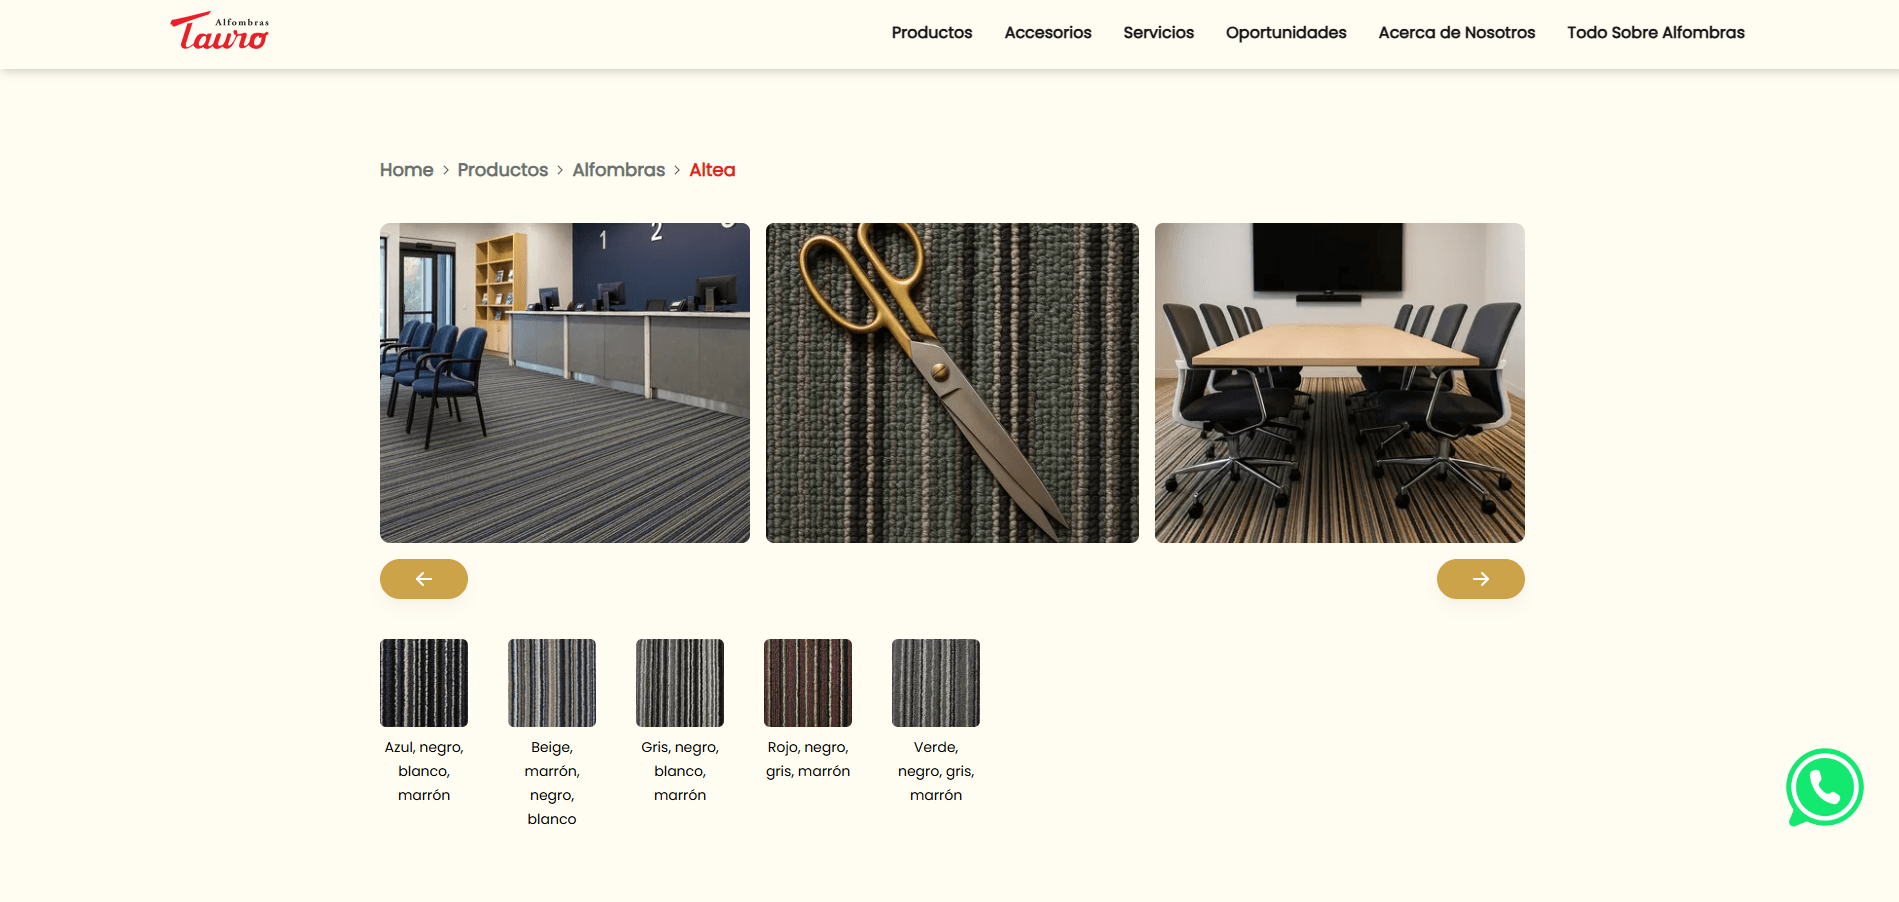
Task: Pick the Rojo, negro, gris, marrón swatch
Action: tap(808, 683)
